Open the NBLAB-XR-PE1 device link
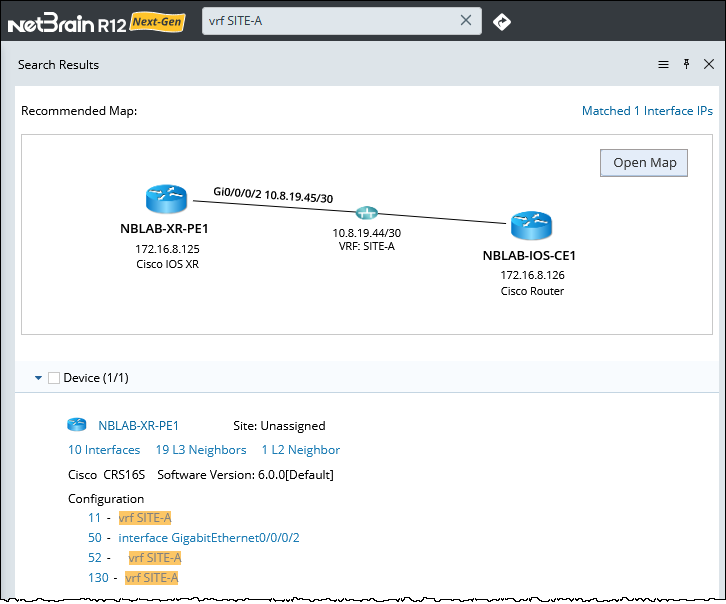The width and height of the screenshot is (726, 604). (x=138, y=425)
